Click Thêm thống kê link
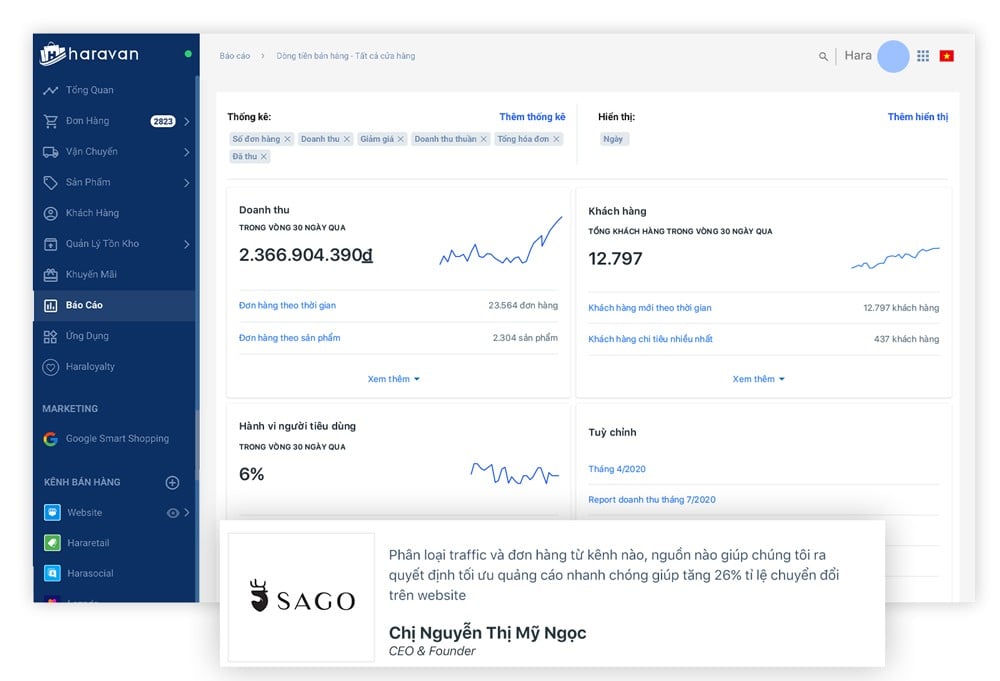The height and width of the screenshot is (681, 1000). point(532,117)
